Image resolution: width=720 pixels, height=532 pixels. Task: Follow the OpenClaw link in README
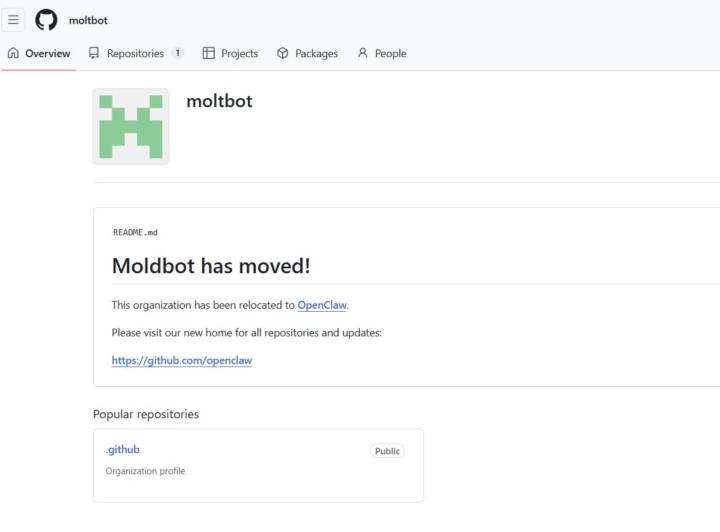click(x=321, y=305)
